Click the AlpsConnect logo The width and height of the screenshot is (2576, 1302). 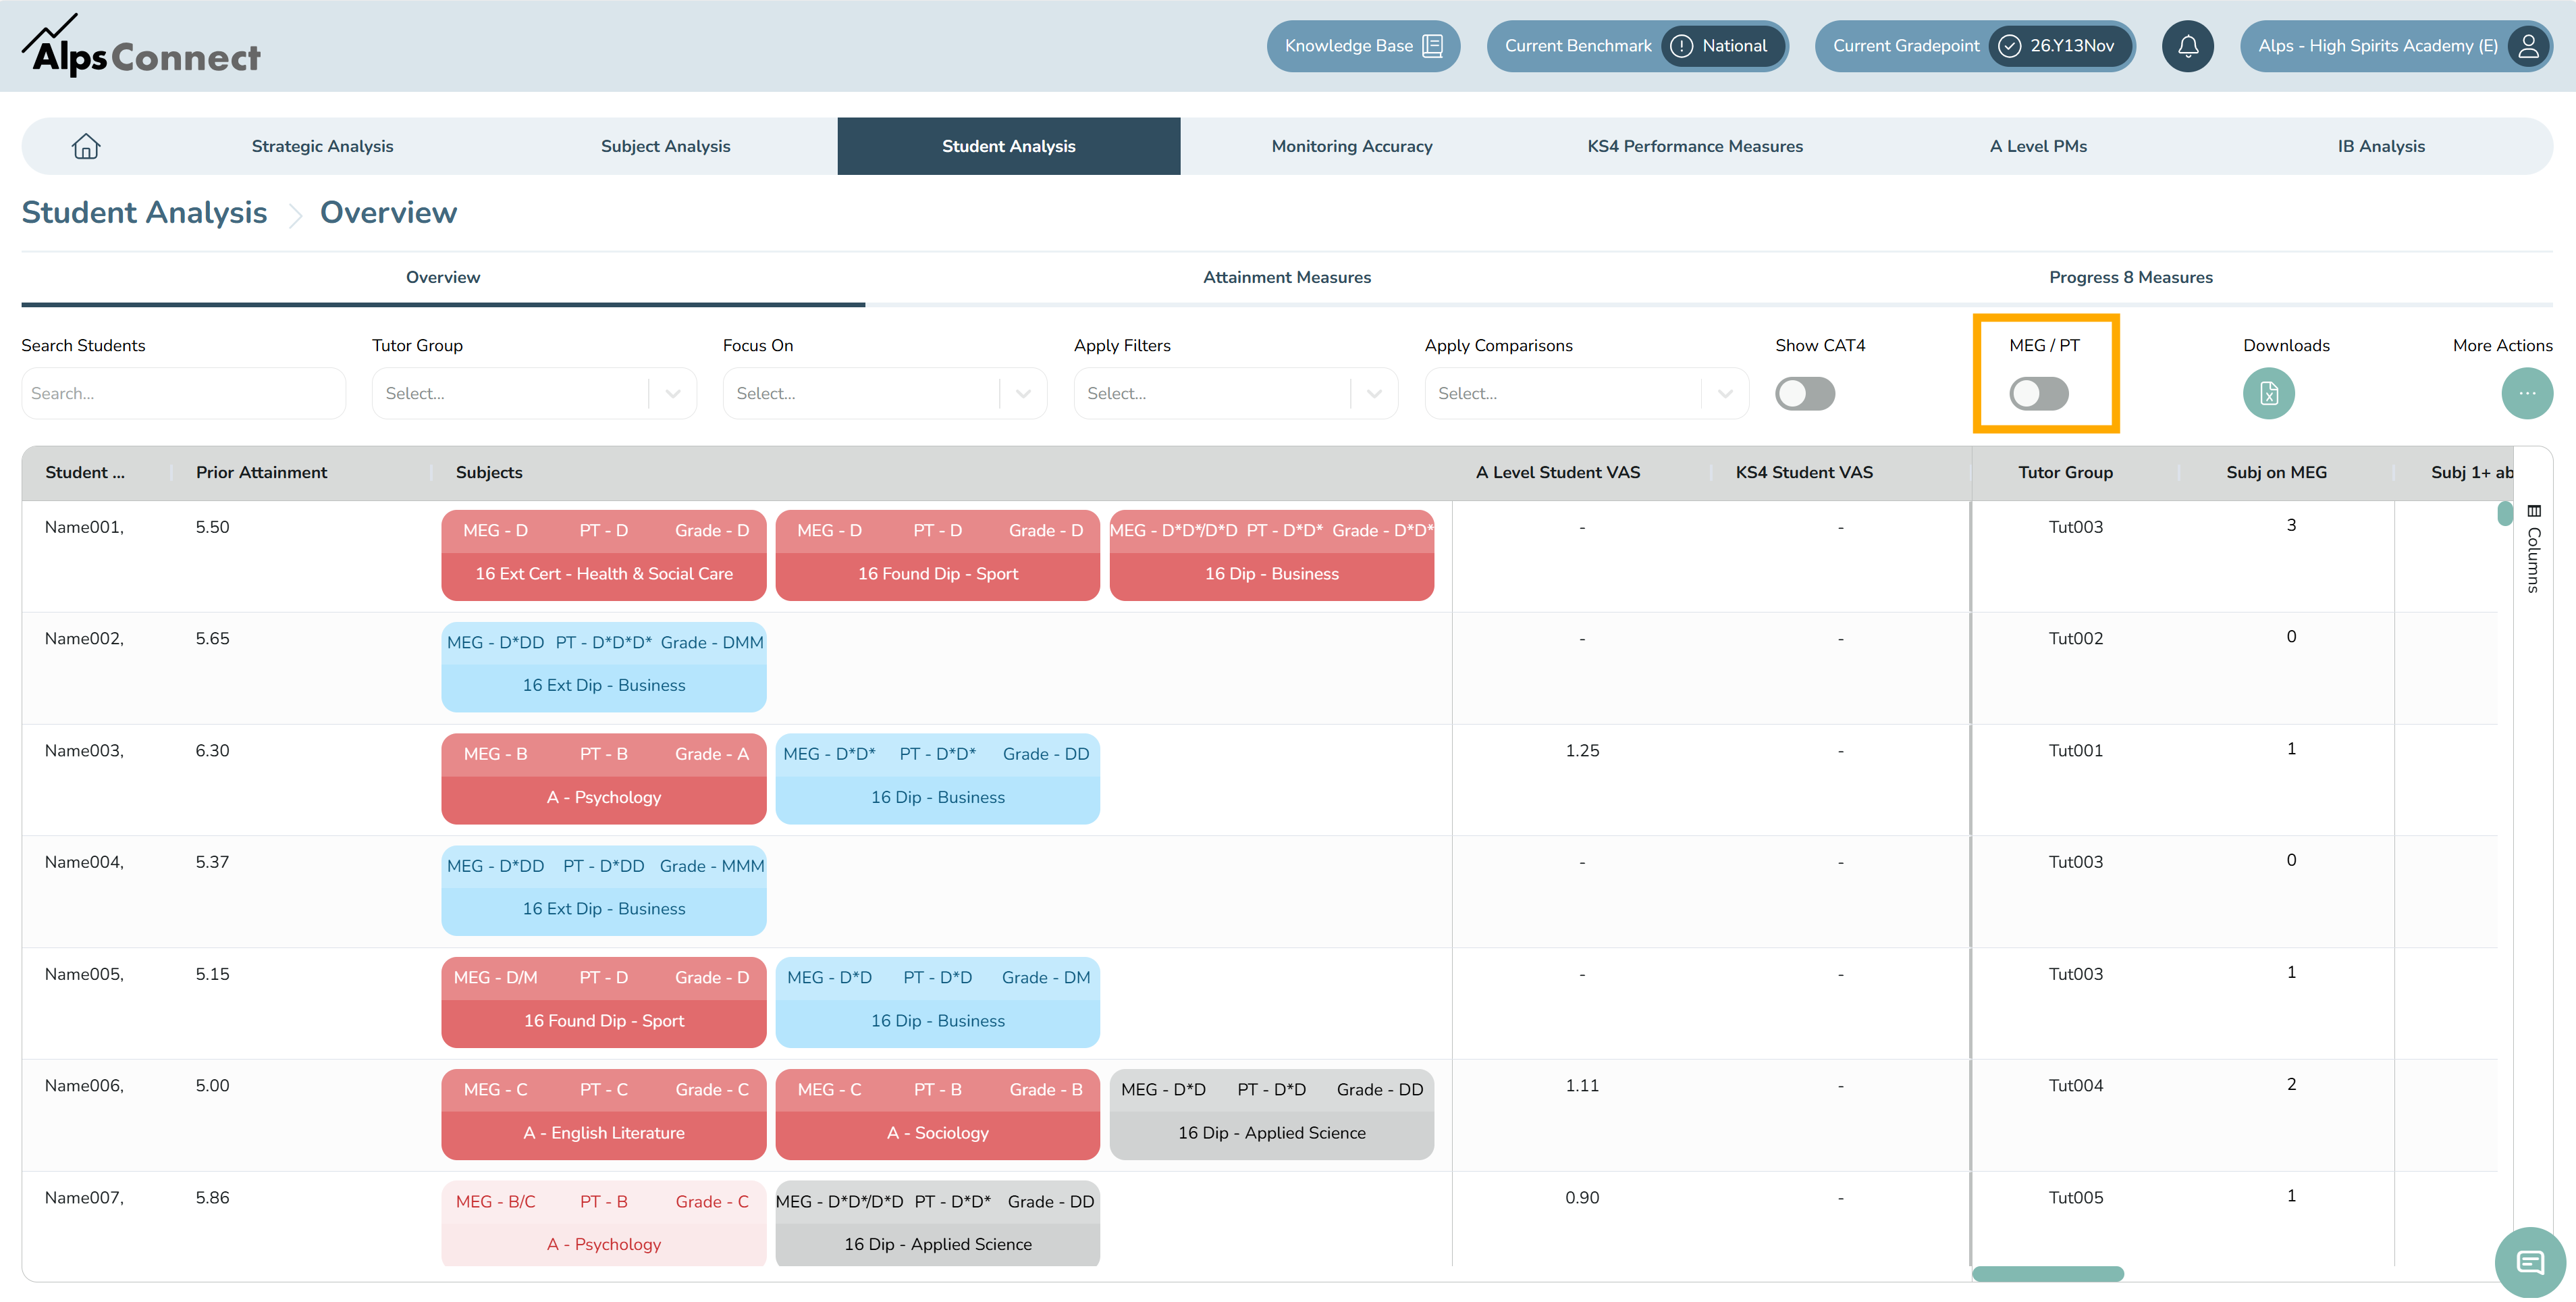pyautogui.click(x=141, y=46)
